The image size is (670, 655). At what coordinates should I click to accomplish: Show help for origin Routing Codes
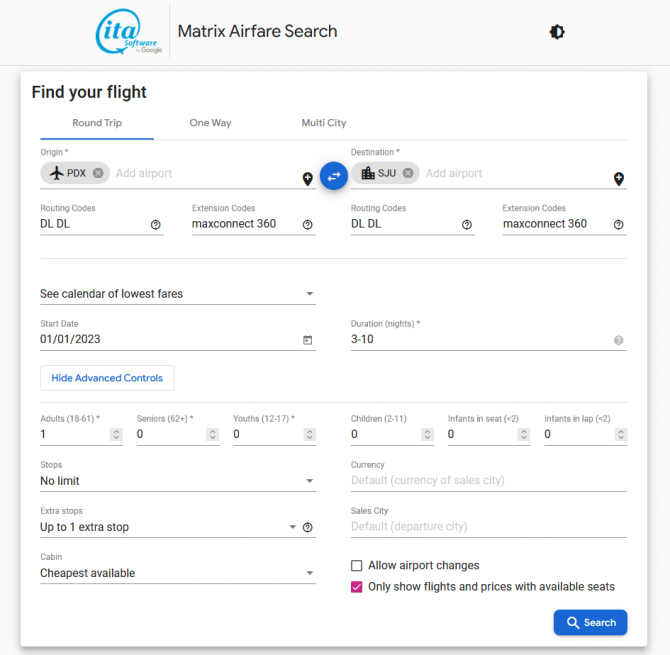[x=156, y=225]
